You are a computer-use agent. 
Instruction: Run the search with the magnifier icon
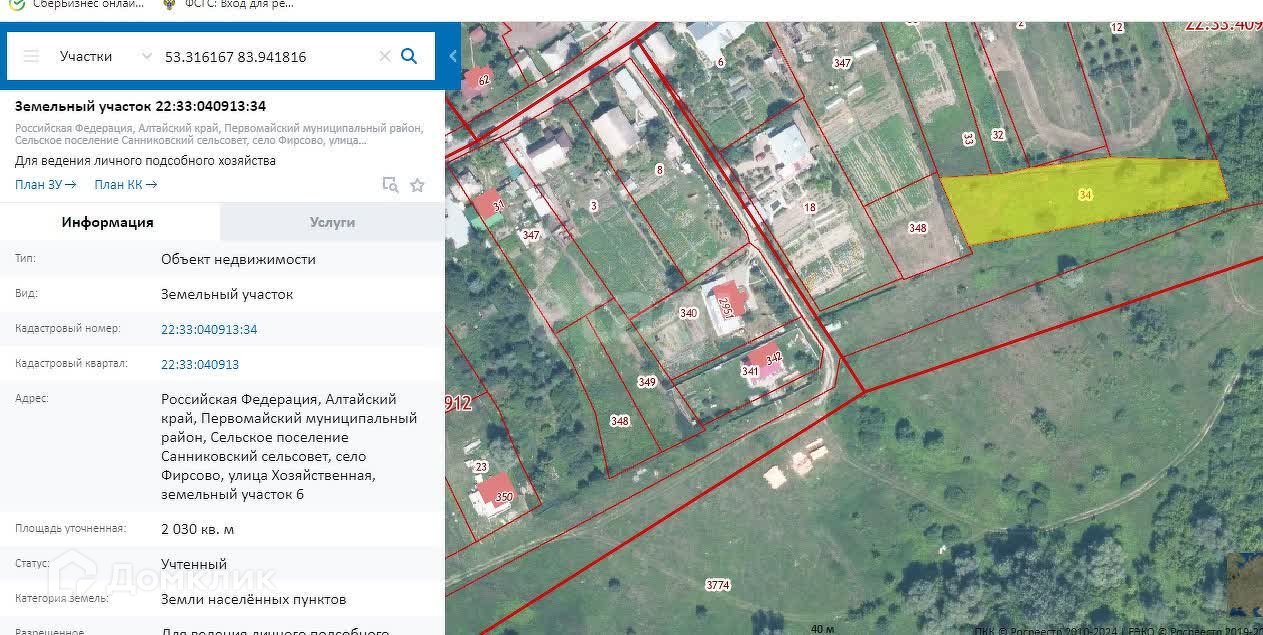(x=409, y=56)
